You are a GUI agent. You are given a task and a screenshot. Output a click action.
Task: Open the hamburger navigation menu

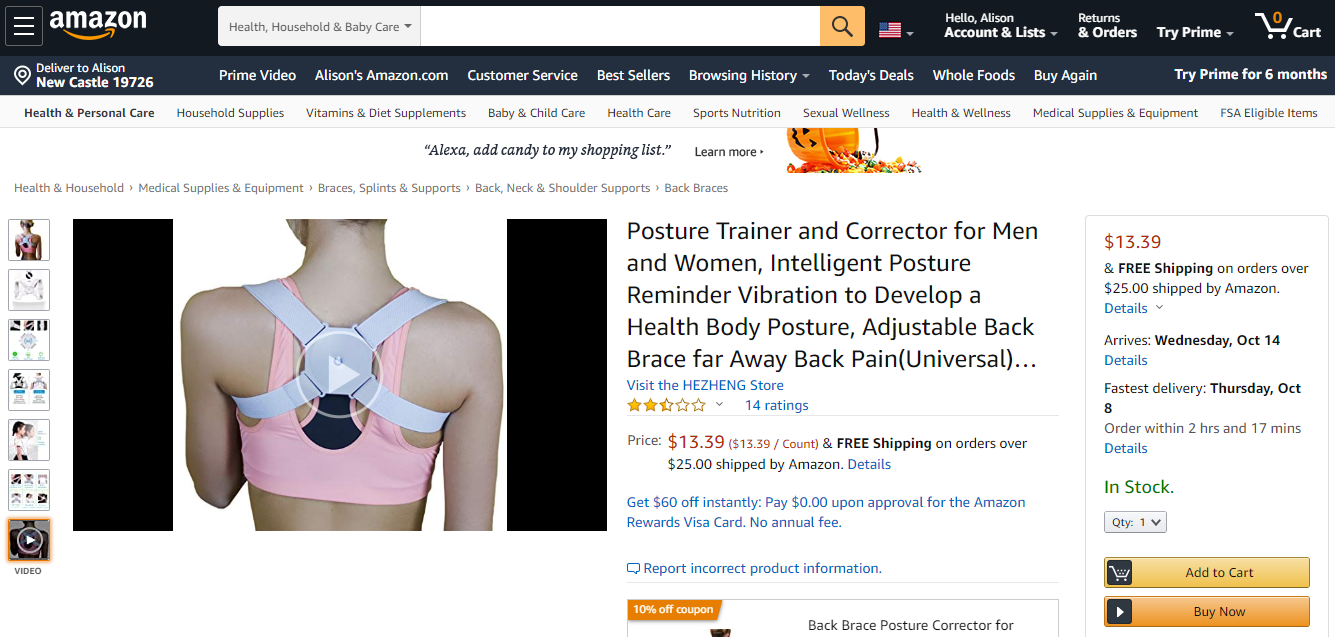pyautogui.click(x=24, y=26)
